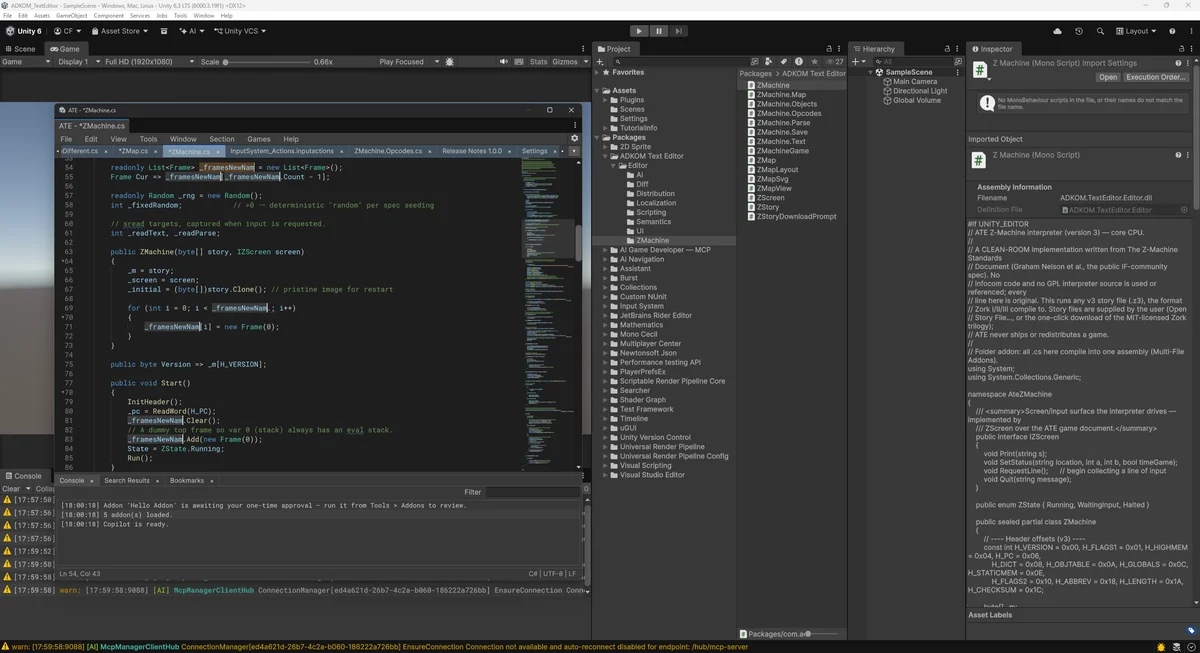Open the Unity Cloud icon
Screen dimensions: 1200x653
(1058, 31)
